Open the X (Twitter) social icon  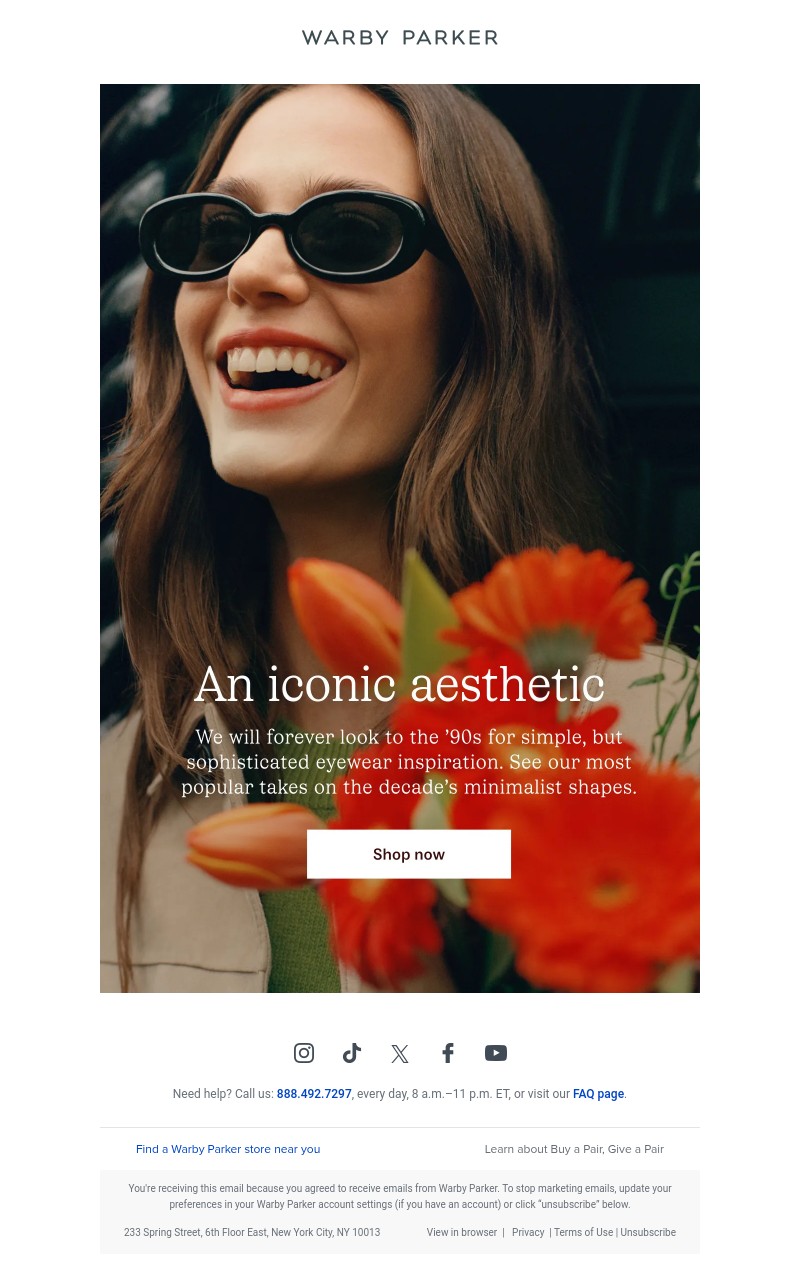(x=400, y=1053)
